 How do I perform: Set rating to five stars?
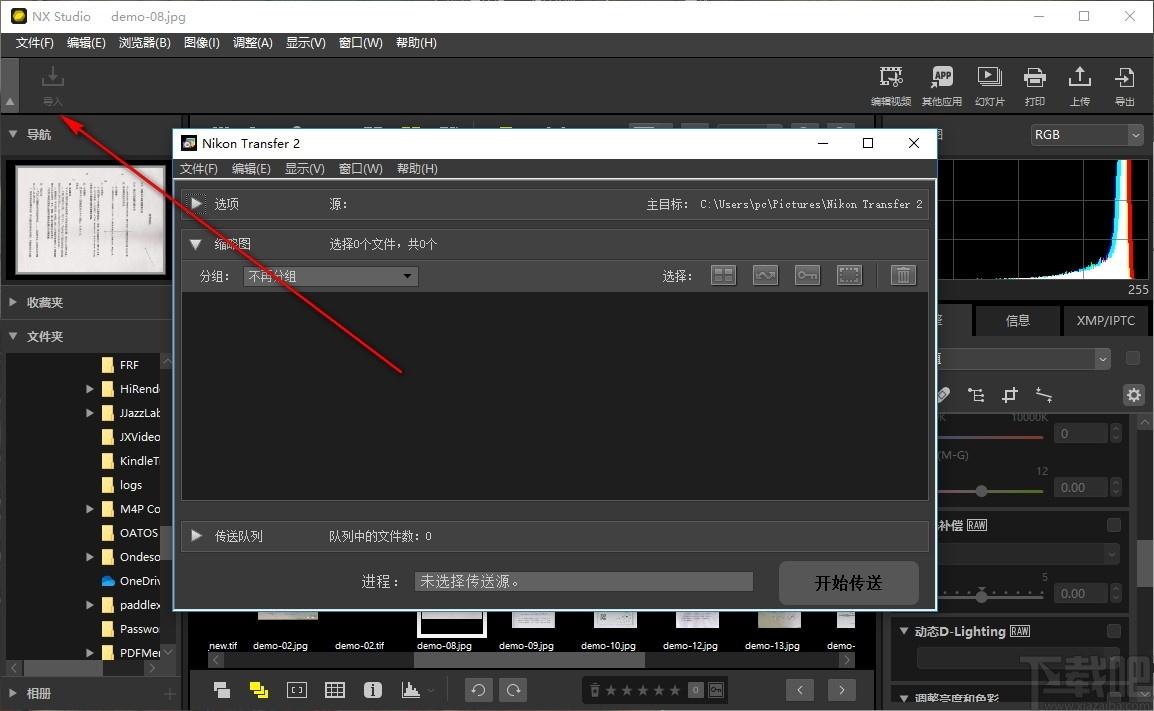pos(674,690)
